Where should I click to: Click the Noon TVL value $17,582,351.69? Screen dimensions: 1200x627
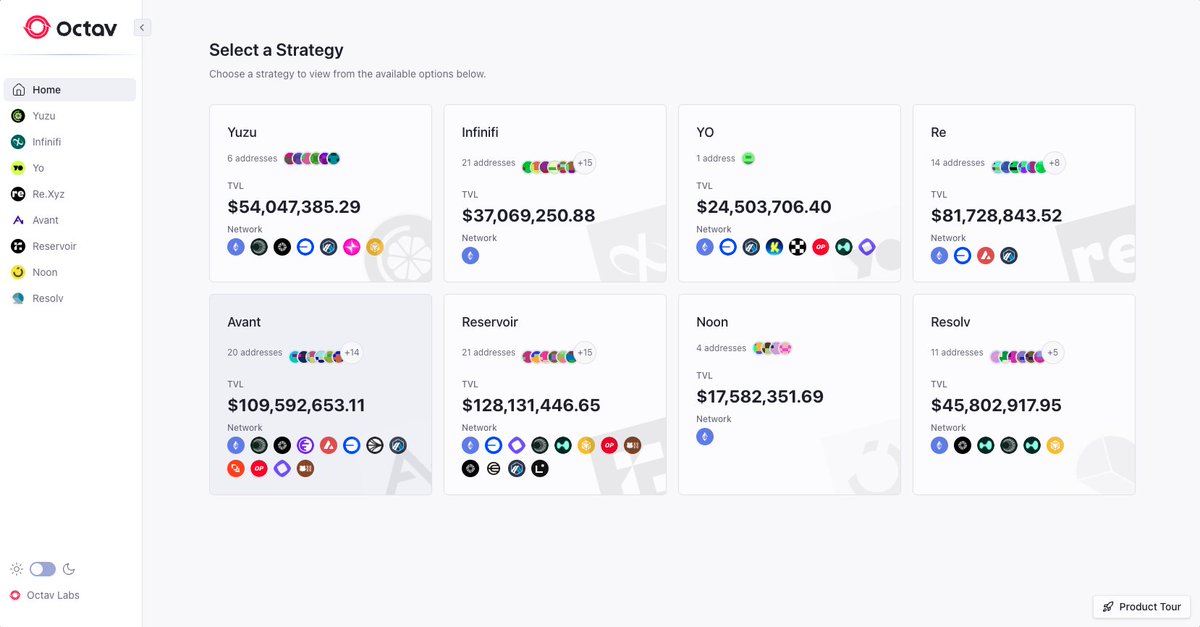tap(760, 397)
